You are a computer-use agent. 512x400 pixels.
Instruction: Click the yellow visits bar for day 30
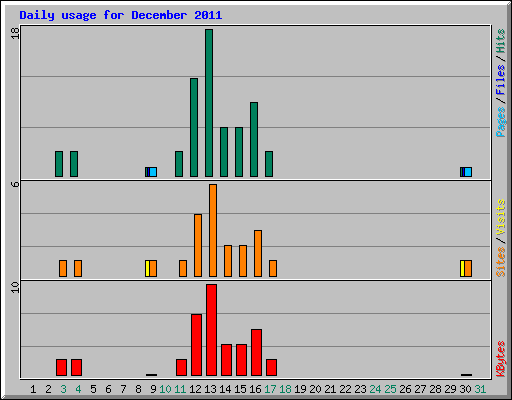[x=462, y=268]
